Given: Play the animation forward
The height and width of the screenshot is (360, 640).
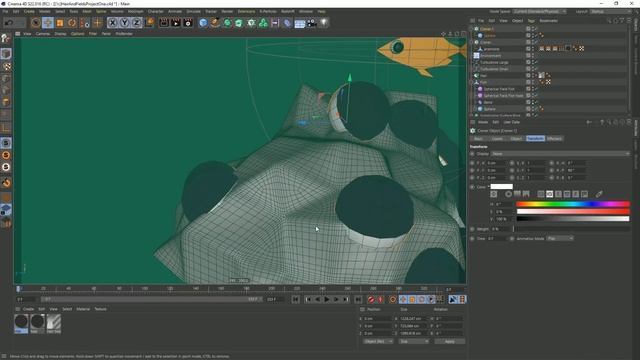Looking at the screenshot, I should (327, 299).
